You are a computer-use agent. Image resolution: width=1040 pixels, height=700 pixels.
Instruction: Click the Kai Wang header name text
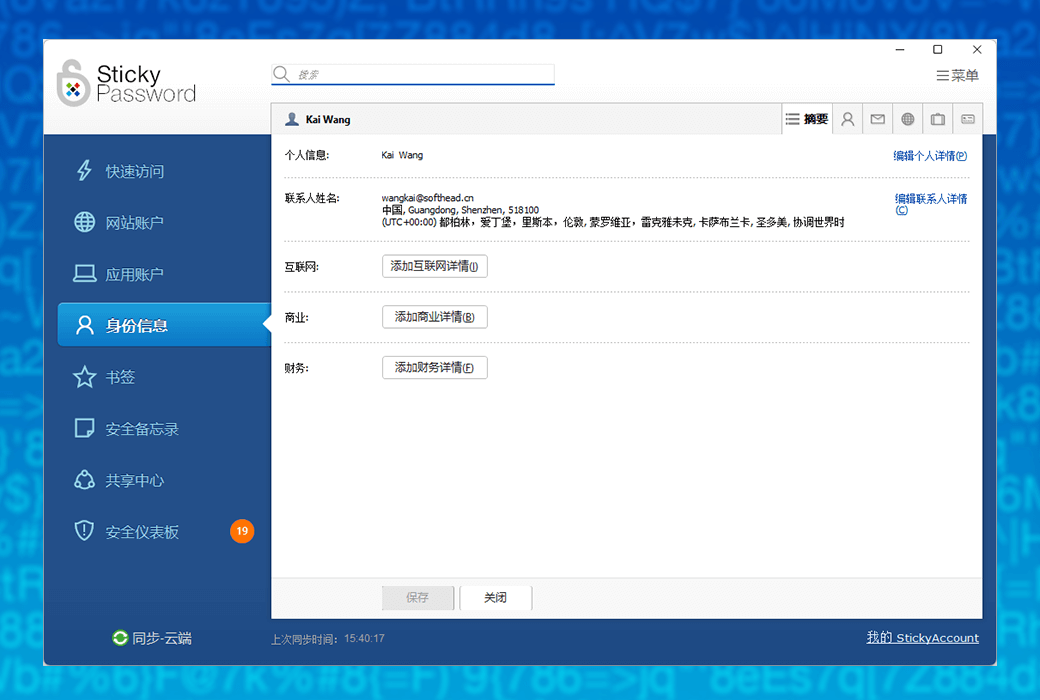pyautogui.click(x=328, y=119)
